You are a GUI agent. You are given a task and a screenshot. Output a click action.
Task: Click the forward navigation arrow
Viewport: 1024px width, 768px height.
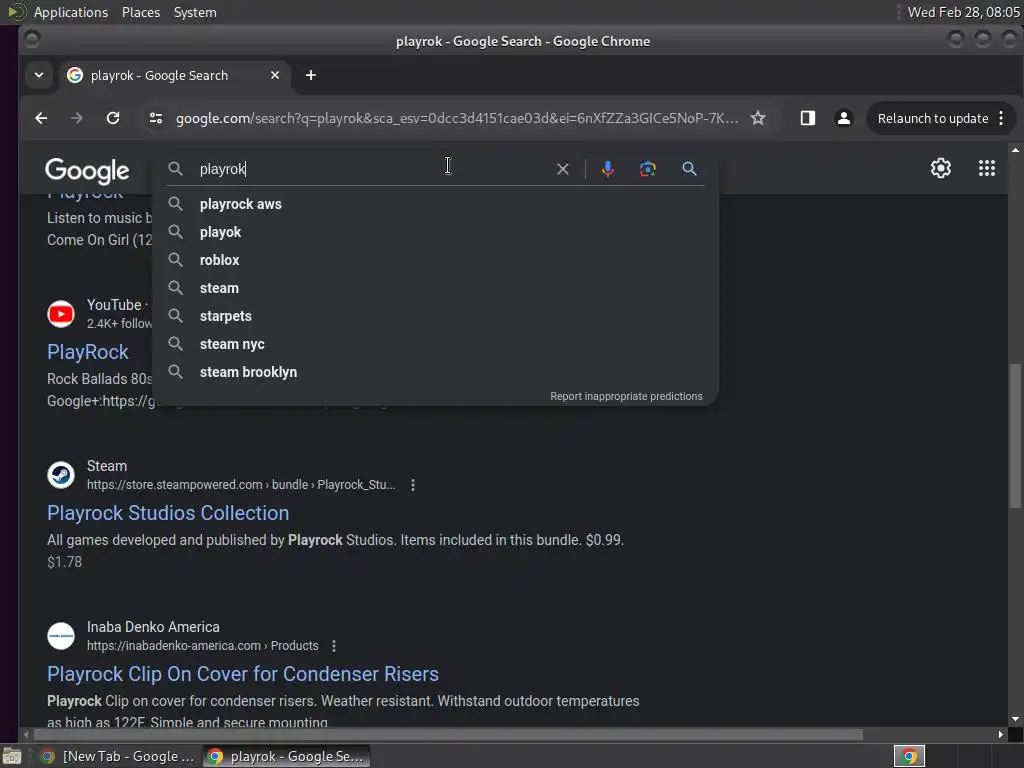(77, 118)
